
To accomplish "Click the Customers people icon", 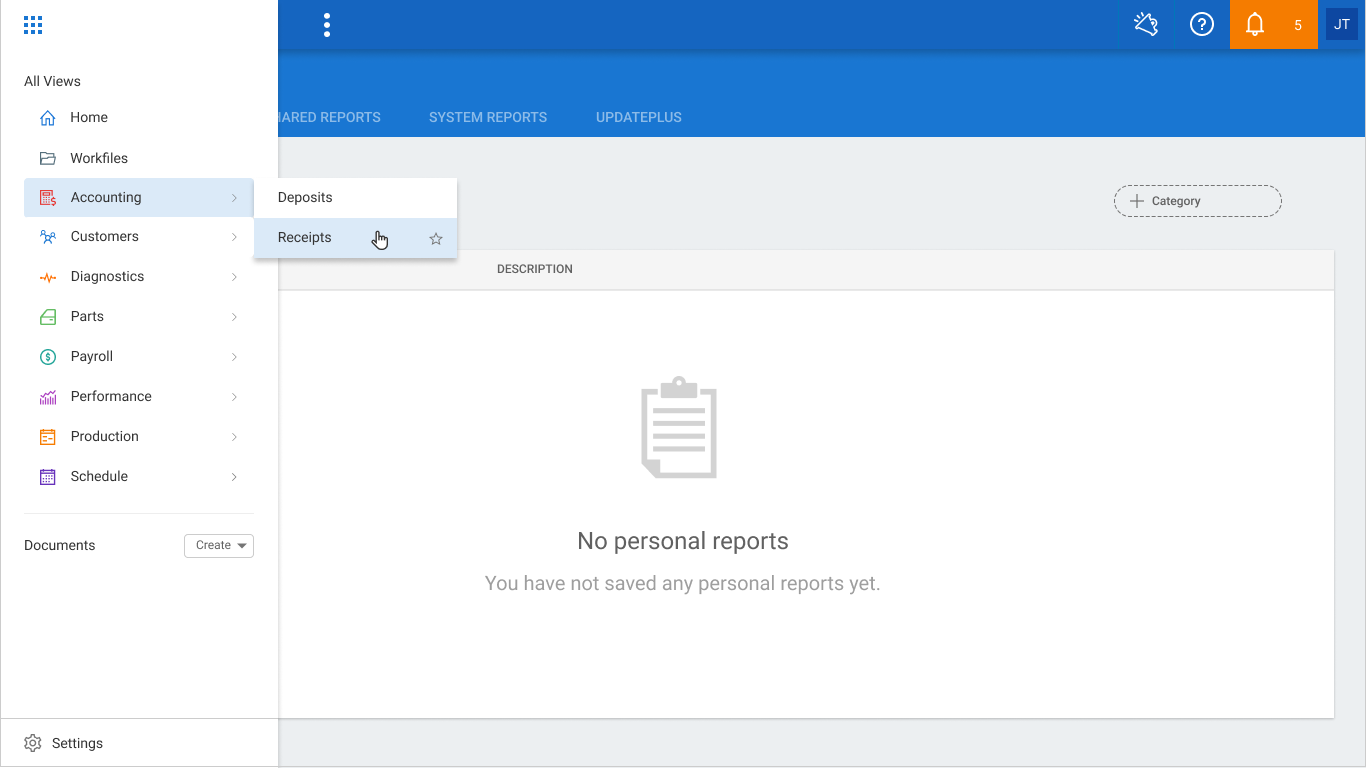I will (47, 237).
